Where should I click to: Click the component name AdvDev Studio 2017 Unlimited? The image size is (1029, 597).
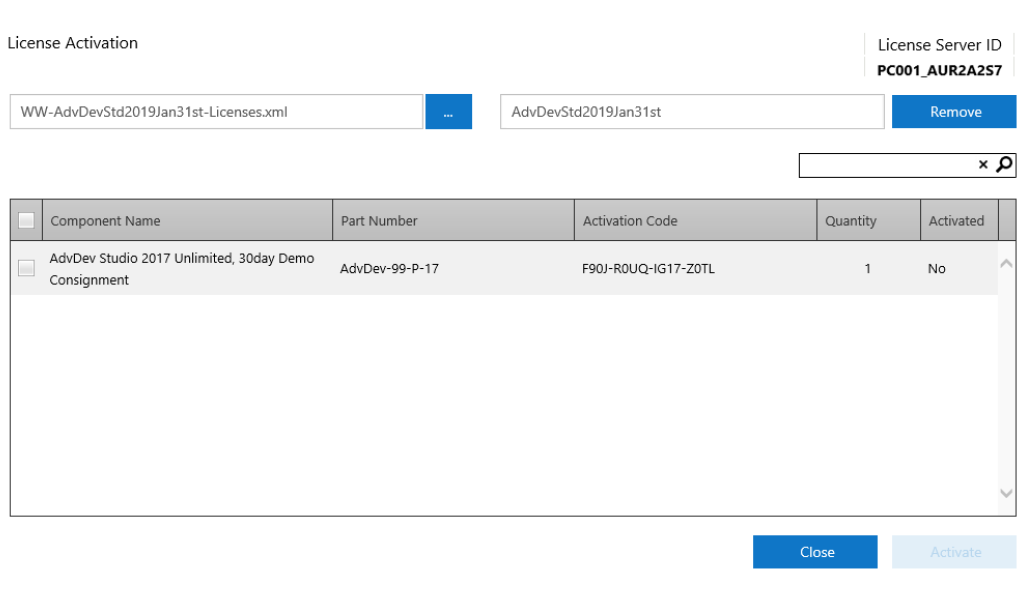(x=182, y=269)
